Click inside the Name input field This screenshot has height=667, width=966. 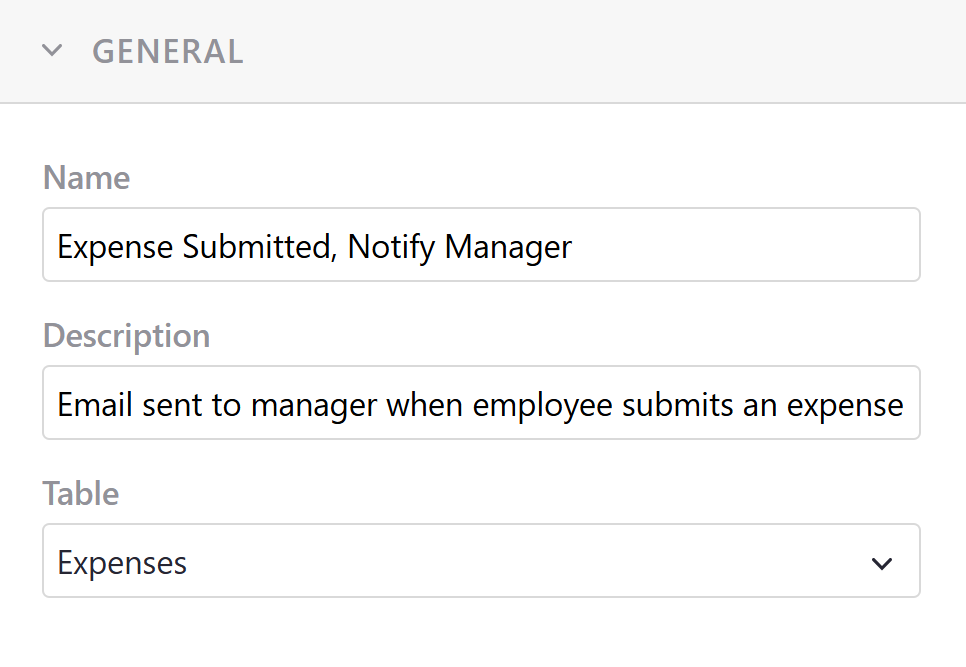(740, 245)
